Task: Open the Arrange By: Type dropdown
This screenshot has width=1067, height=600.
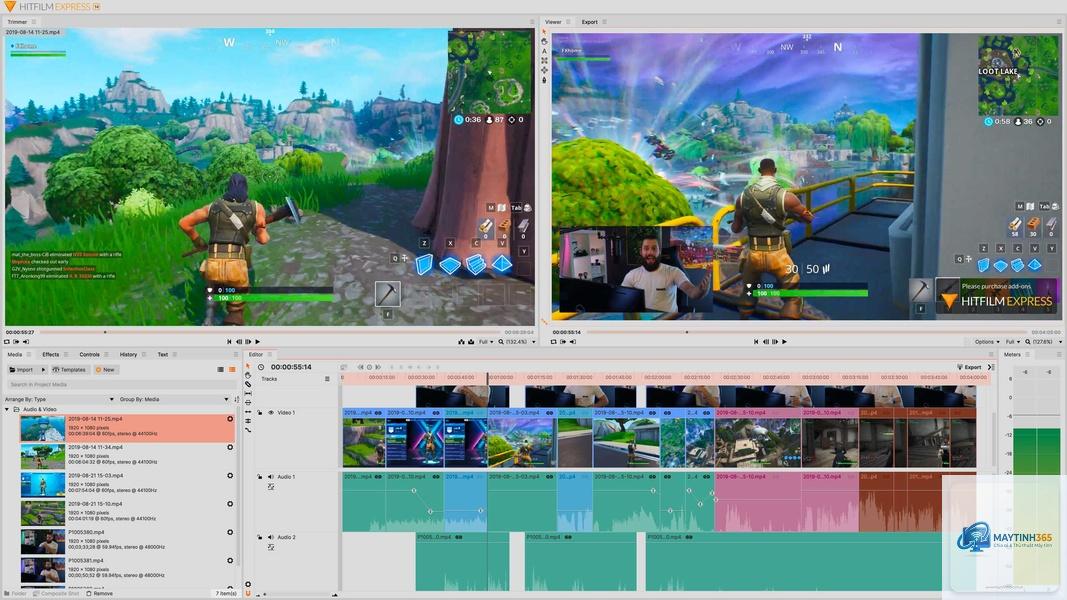Action: (x=59, y=399)
